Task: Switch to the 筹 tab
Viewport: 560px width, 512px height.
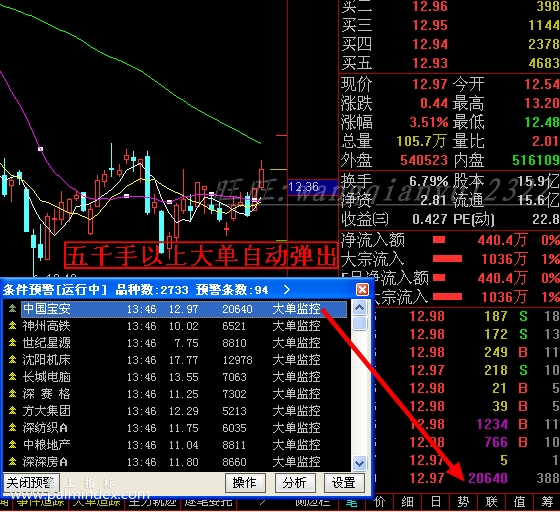Action: coord(547,502)
